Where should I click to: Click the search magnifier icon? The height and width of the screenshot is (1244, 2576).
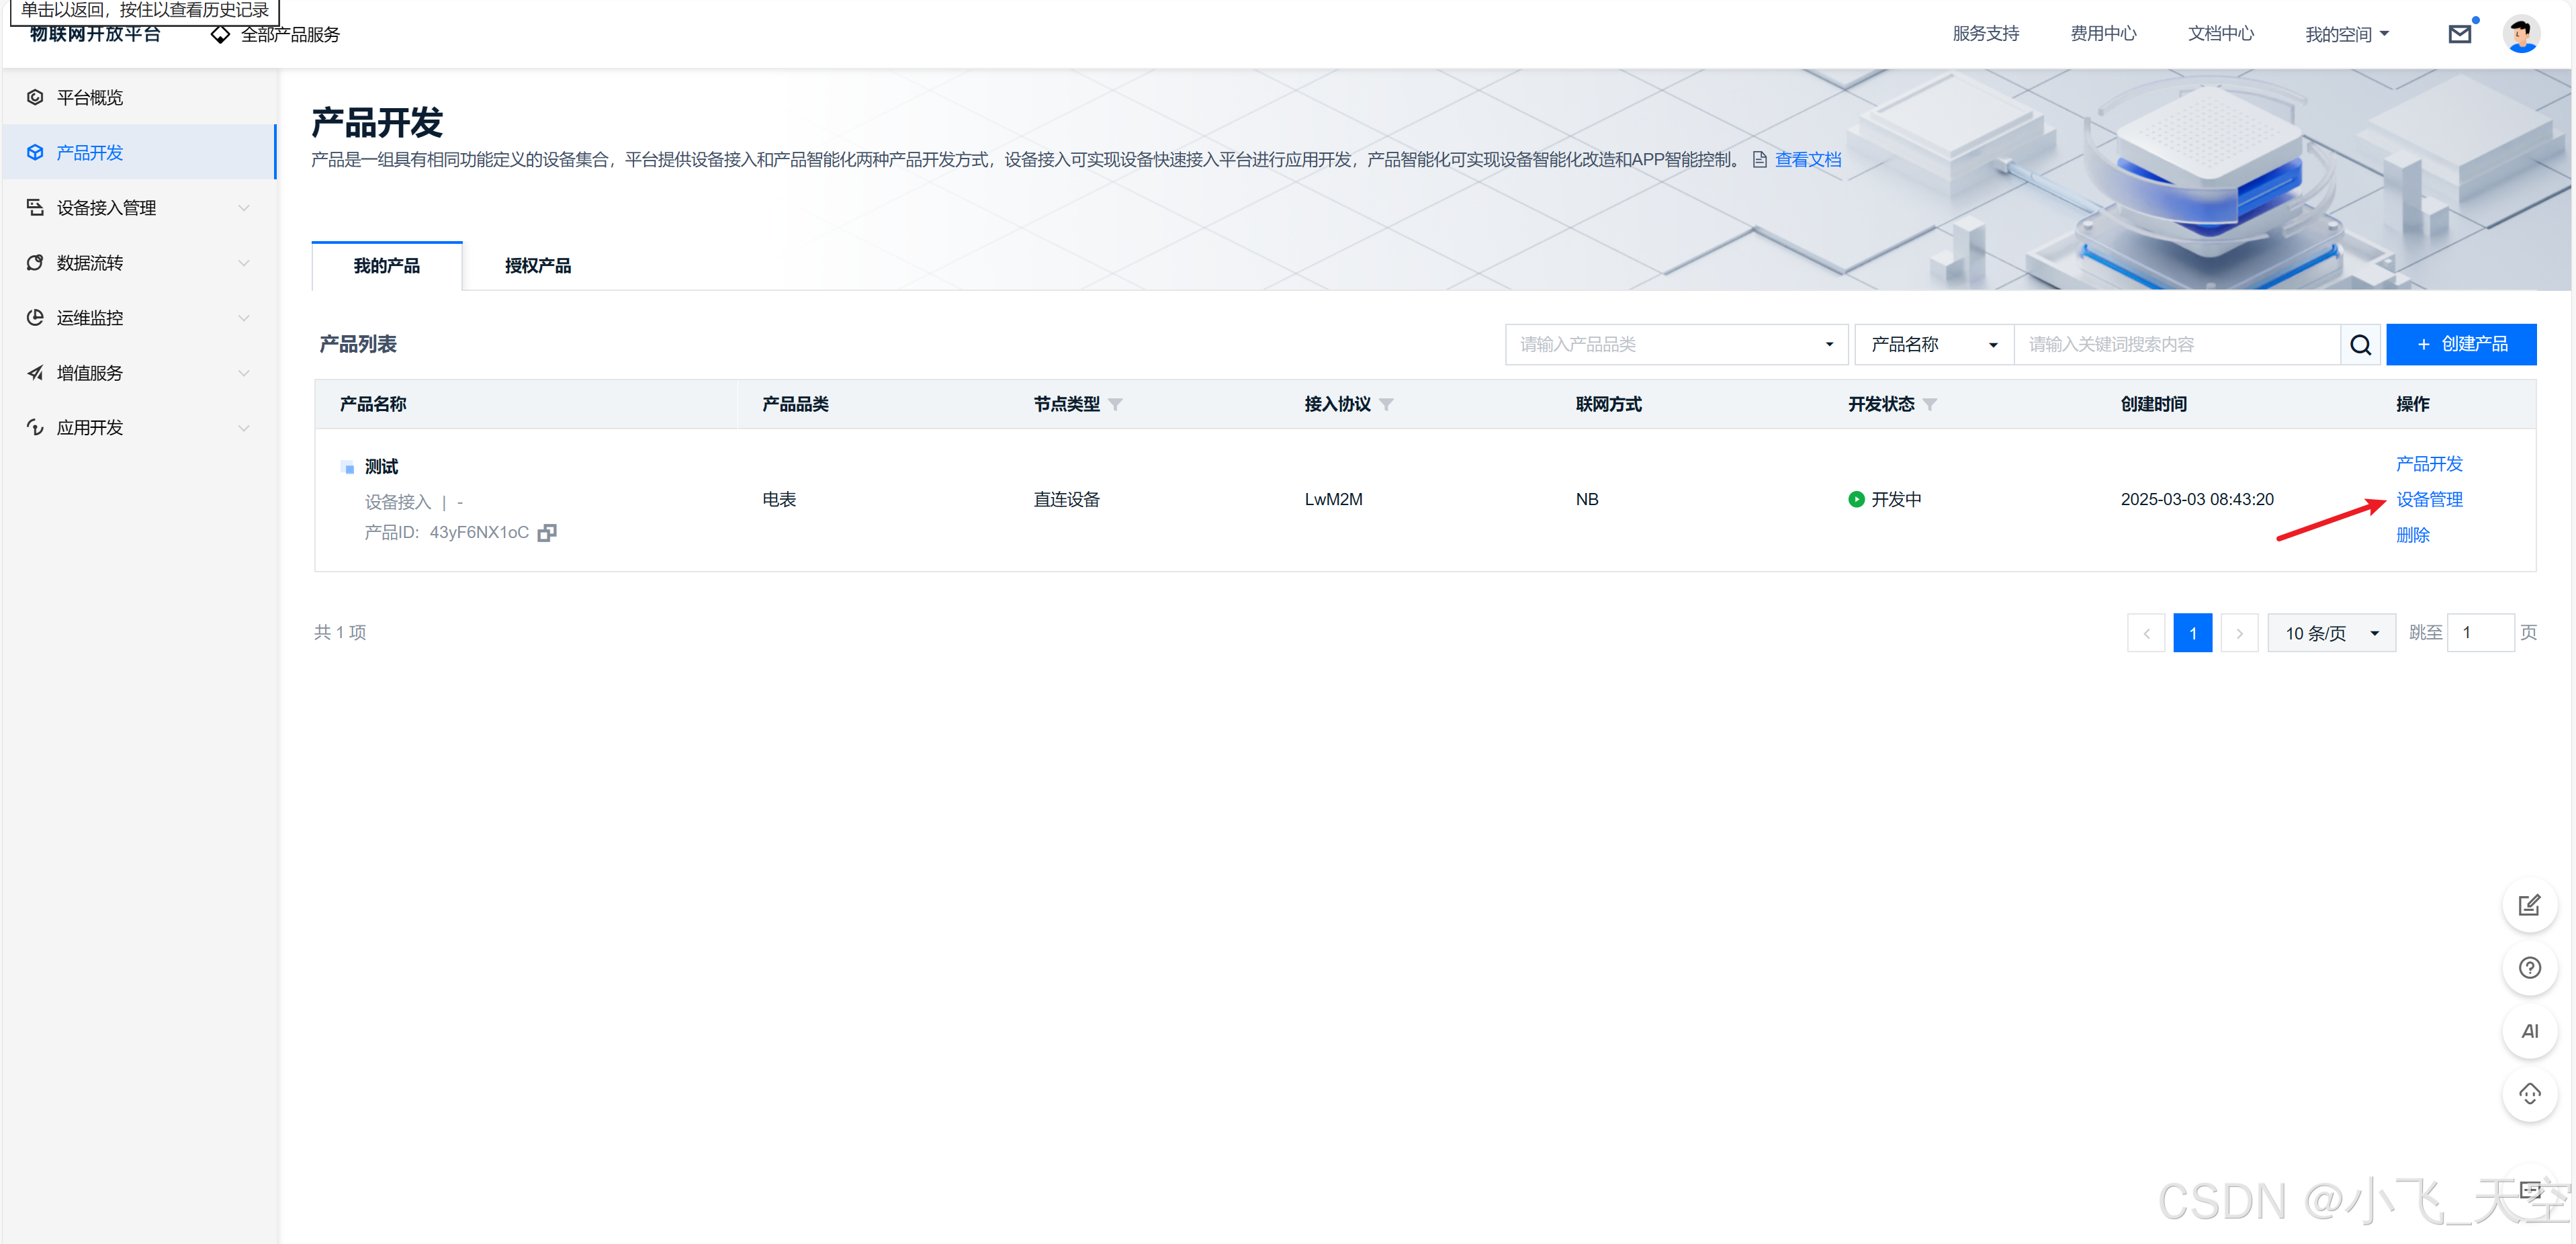pyautogui.click(x=2360, y=345)
